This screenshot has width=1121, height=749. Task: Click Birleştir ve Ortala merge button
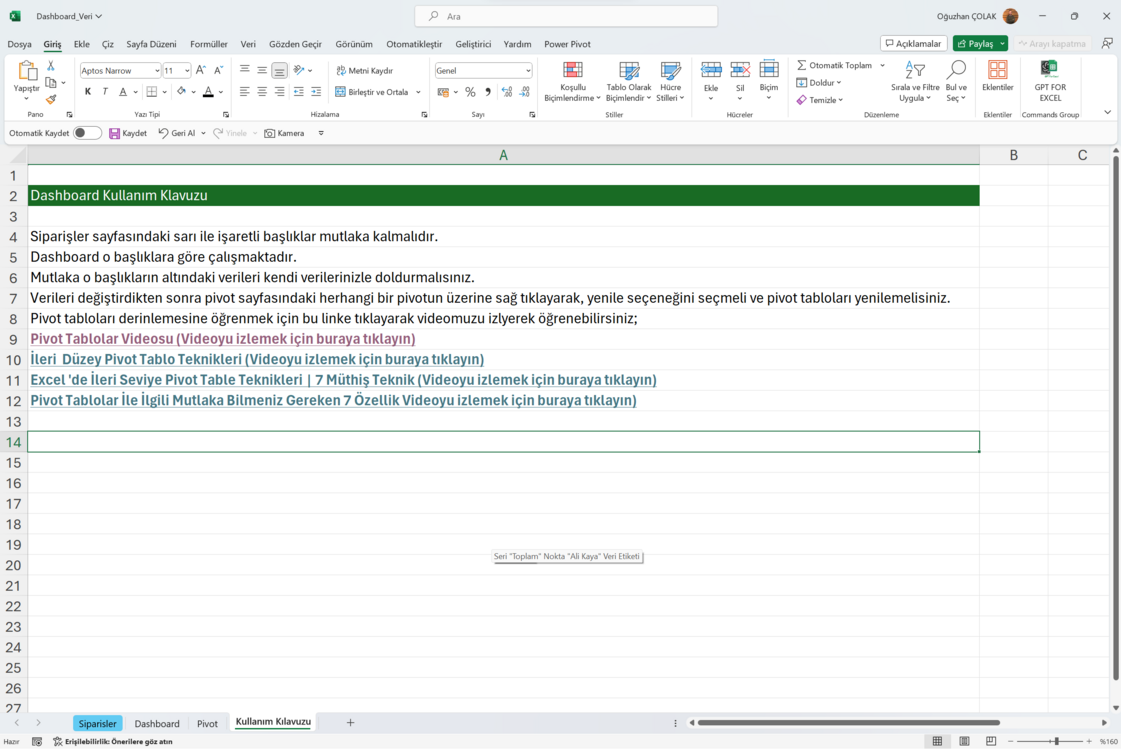coord(372,91)
